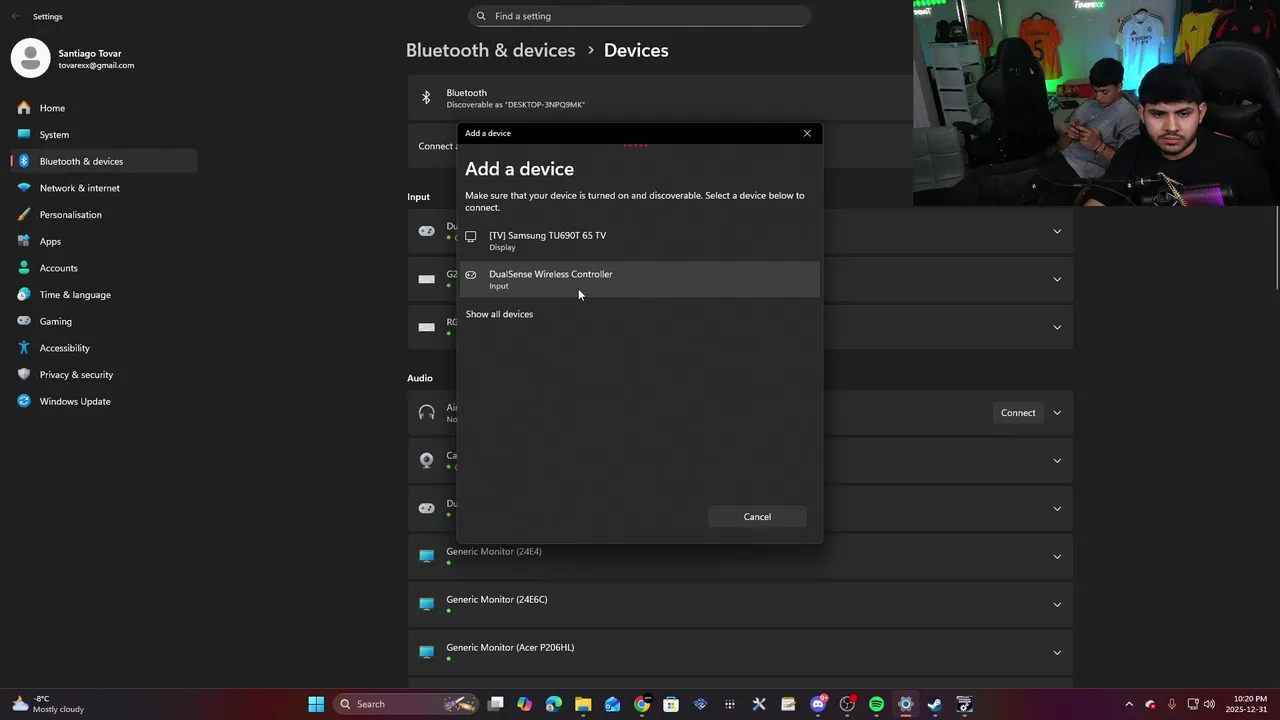Screen dimensions: 1280x720
Task: Click the Santiago Tovar profile avatar
Action: 30,58
